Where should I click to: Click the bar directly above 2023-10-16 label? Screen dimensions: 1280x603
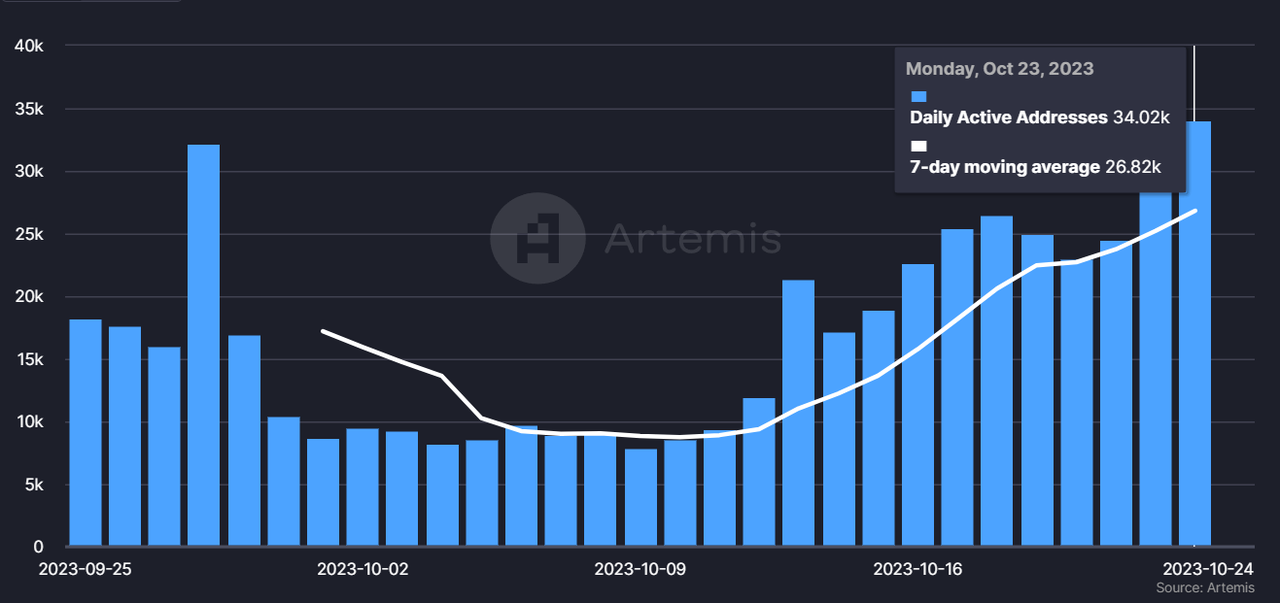[918, 405]
